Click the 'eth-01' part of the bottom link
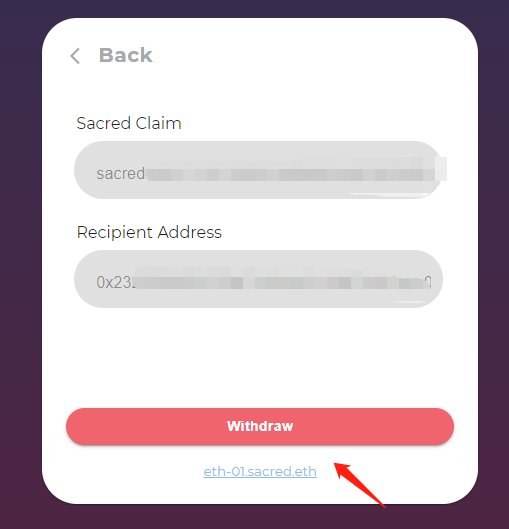 coord(224,471)
